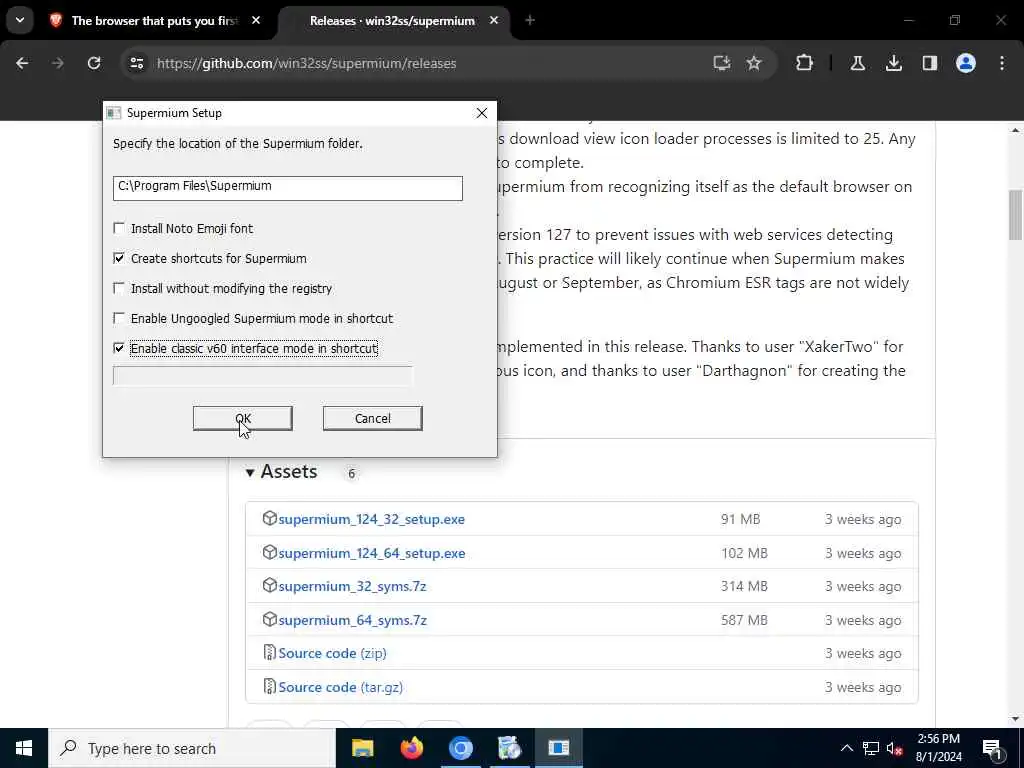
Task: Close the Brave browser tab
Action: tap(256, 21)
